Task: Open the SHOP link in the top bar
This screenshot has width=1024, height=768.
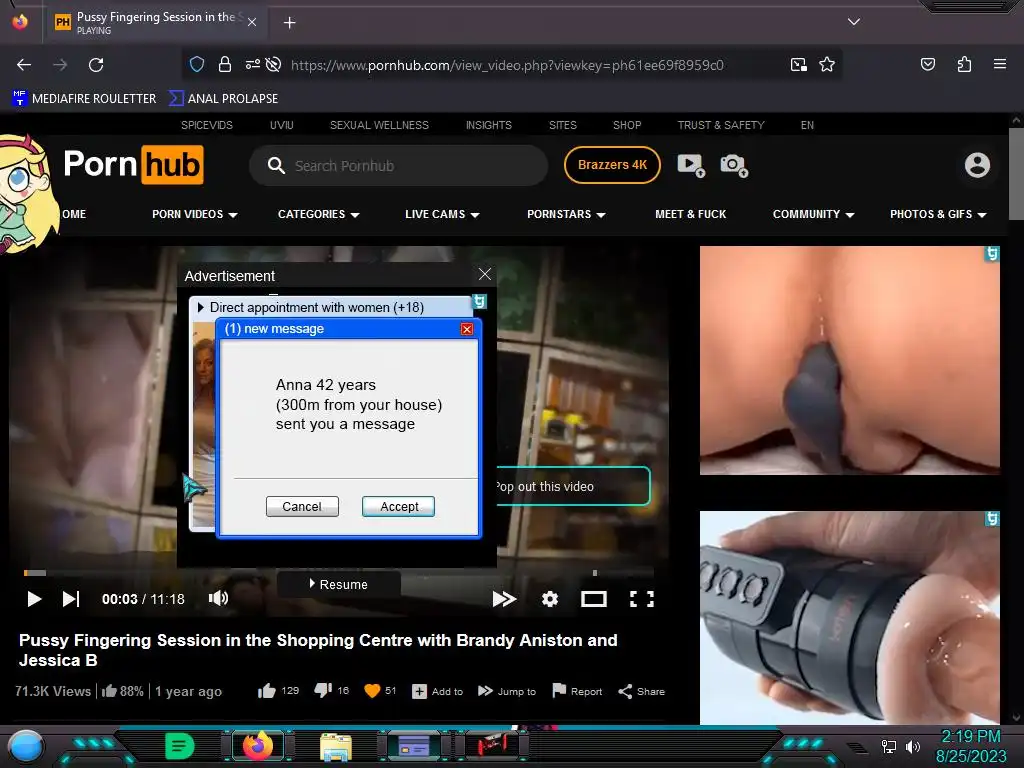Action: 627,125
